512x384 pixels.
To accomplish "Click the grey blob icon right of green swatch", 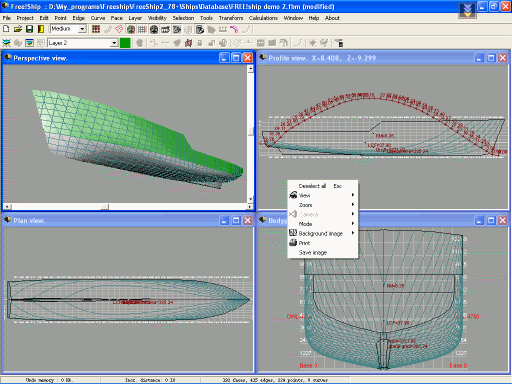I will point(140,43).
